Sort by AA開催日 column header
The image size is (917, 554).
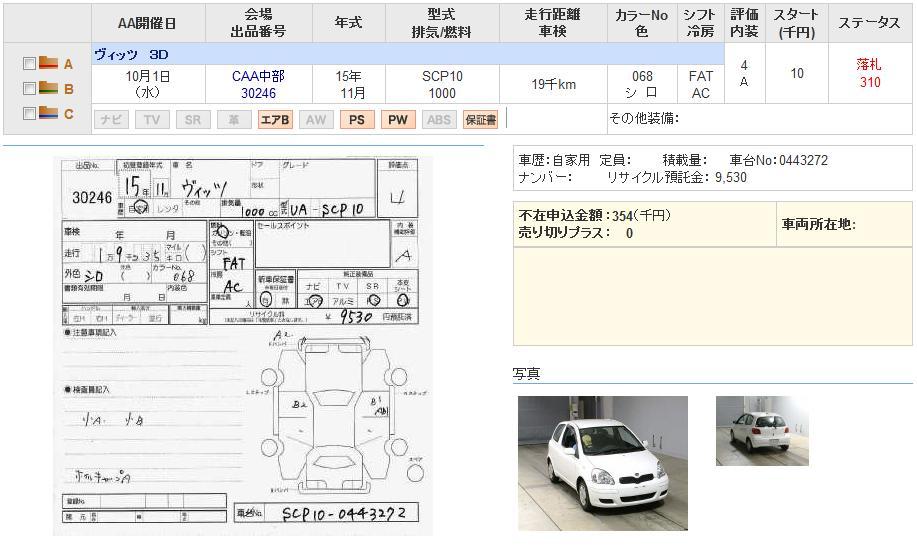147,23
